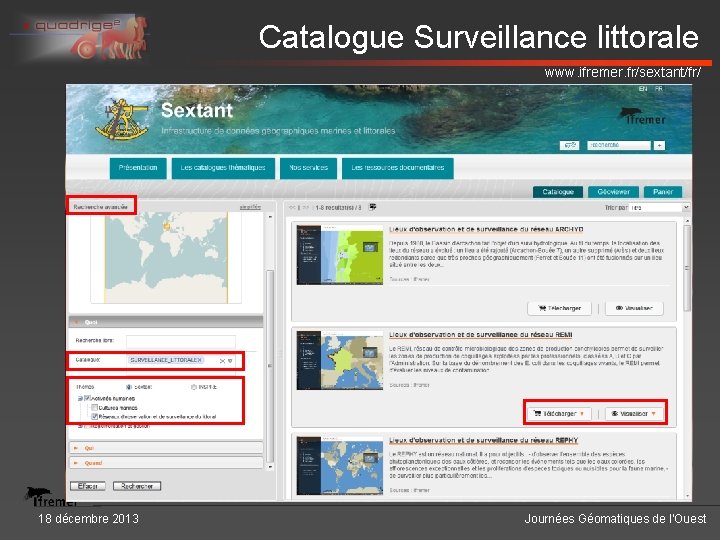
Task: Expand the Quand section
Action: pyautogui.click(x=166, y=463)
